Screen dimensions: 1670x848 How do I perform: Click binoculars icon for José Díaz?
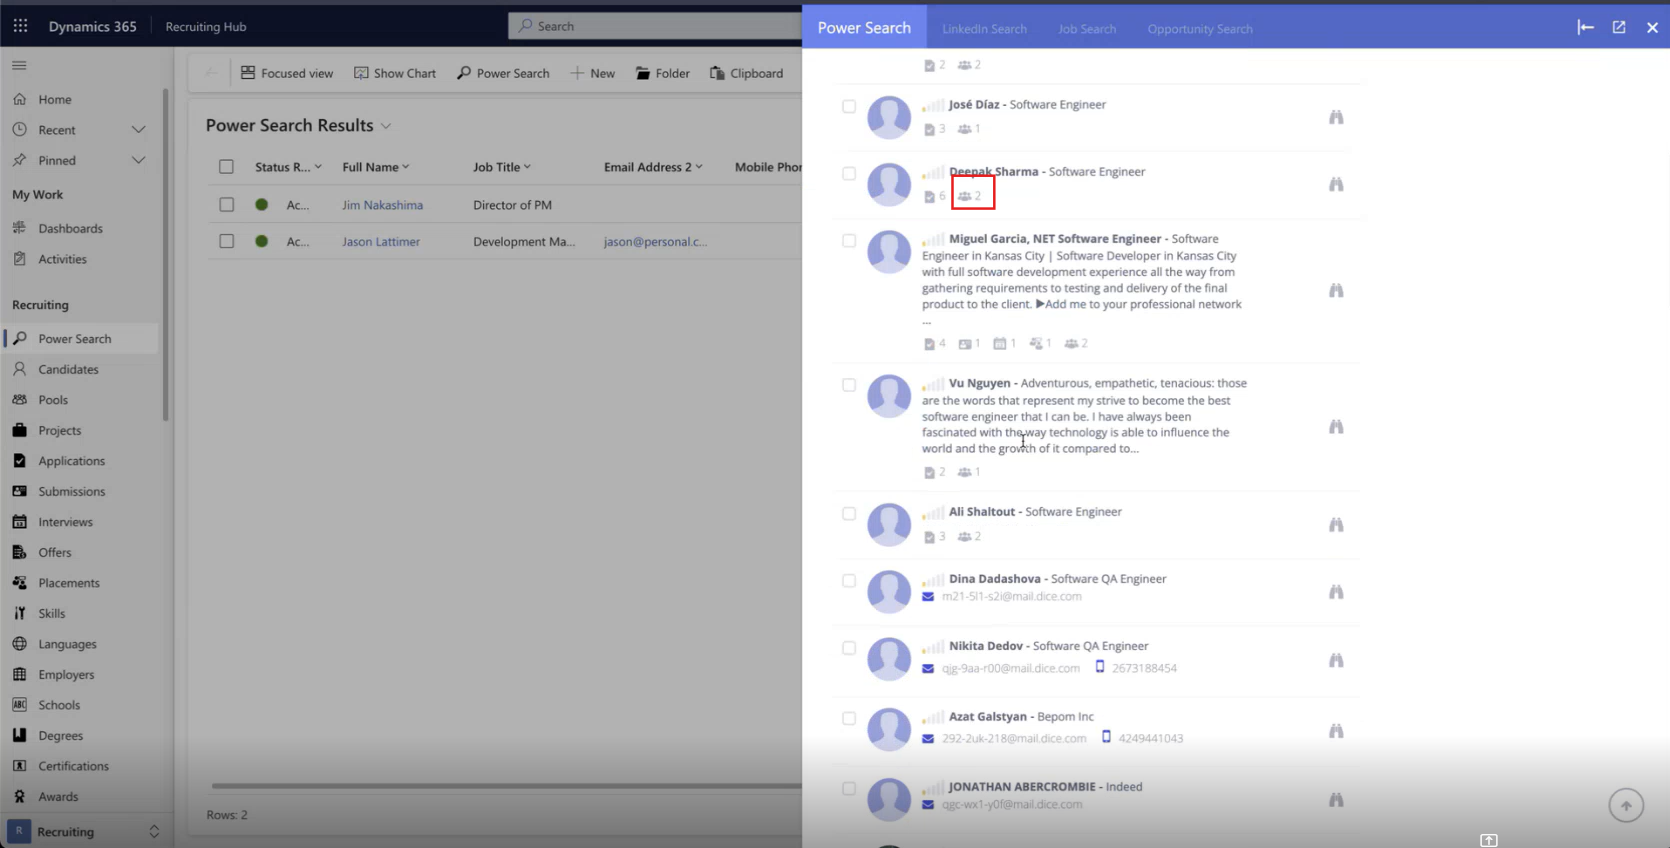1335,117
